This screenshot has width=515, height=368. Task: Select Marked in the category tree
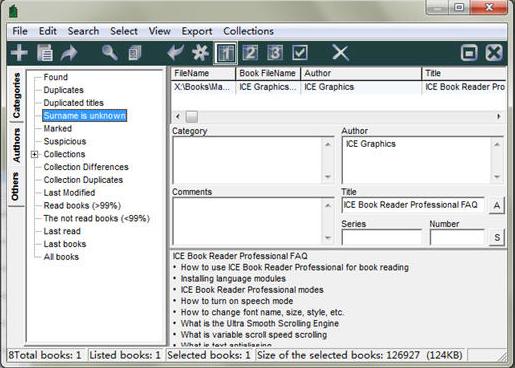pos(57,128)
